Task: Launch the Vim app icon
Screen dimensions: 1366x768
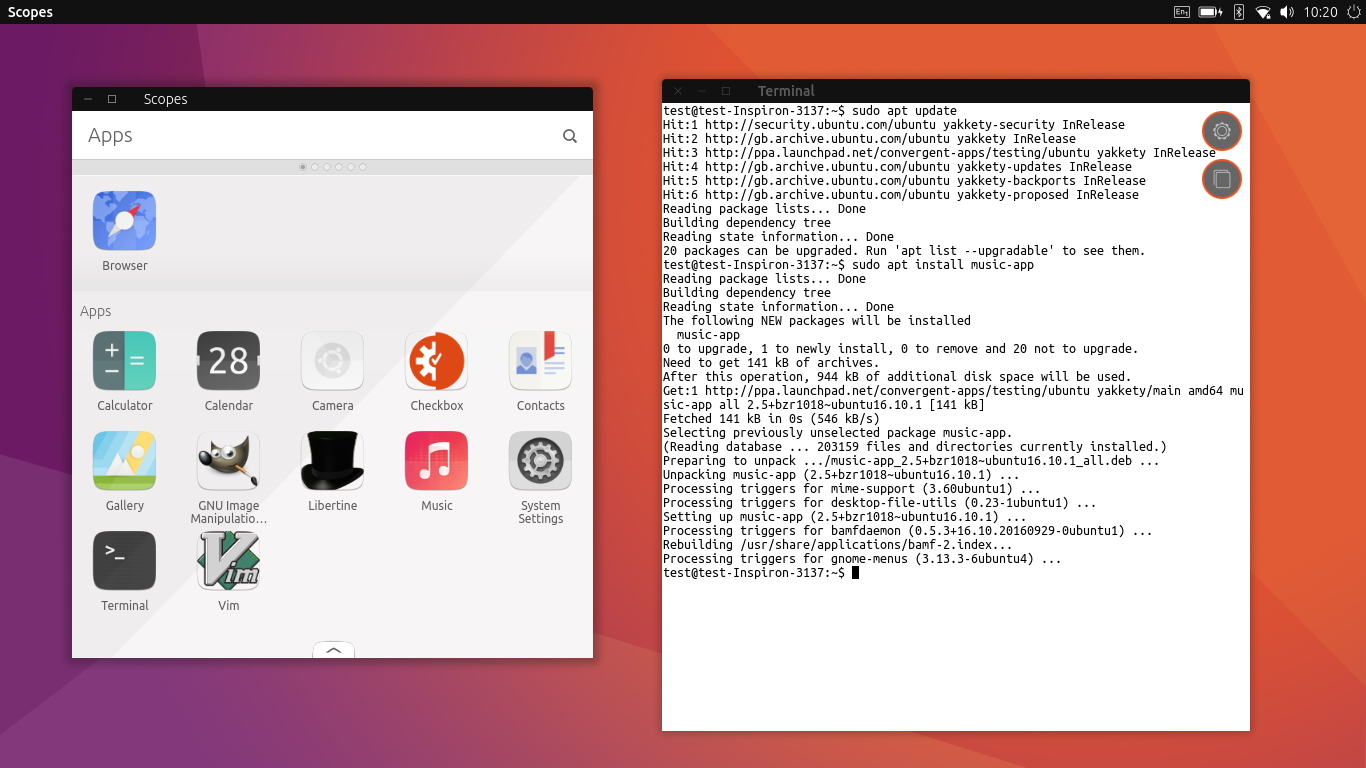Action: tap(228, 561)
